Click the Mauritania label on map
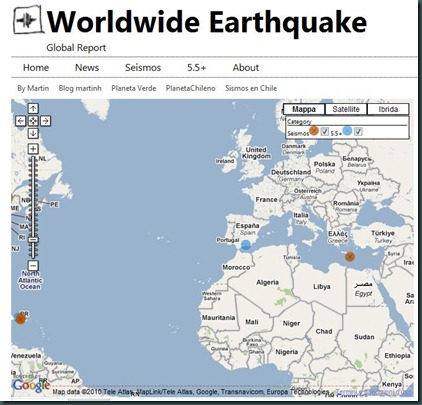 click(218, 318)
